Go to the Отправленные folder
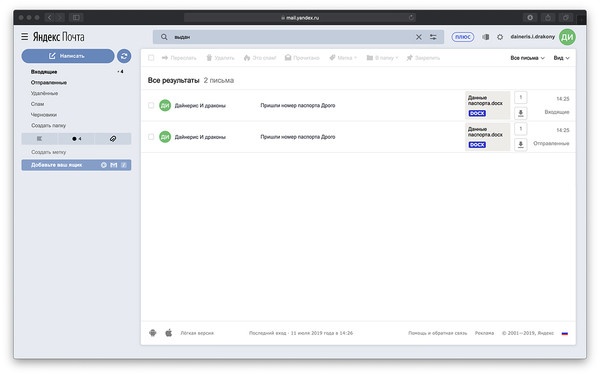This screenshot has height=375, width=600. point(49,82)
